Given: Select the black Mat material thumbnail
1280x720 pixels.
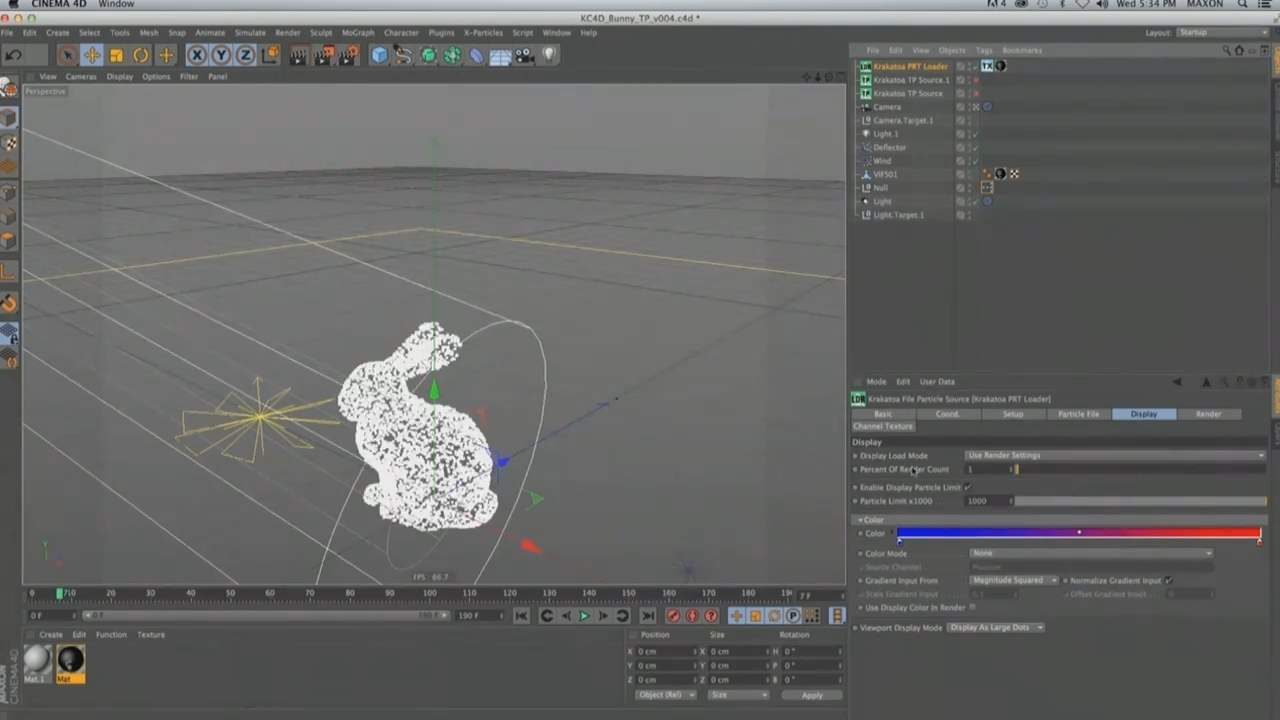Looking at the screenshot, I should [70, 659].
